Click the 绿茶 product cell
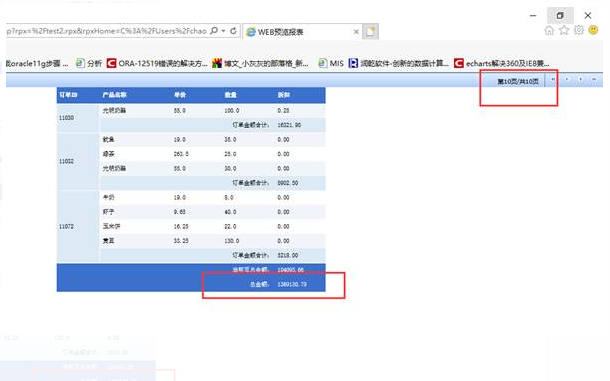610x381 pixels. pos(109,154)
